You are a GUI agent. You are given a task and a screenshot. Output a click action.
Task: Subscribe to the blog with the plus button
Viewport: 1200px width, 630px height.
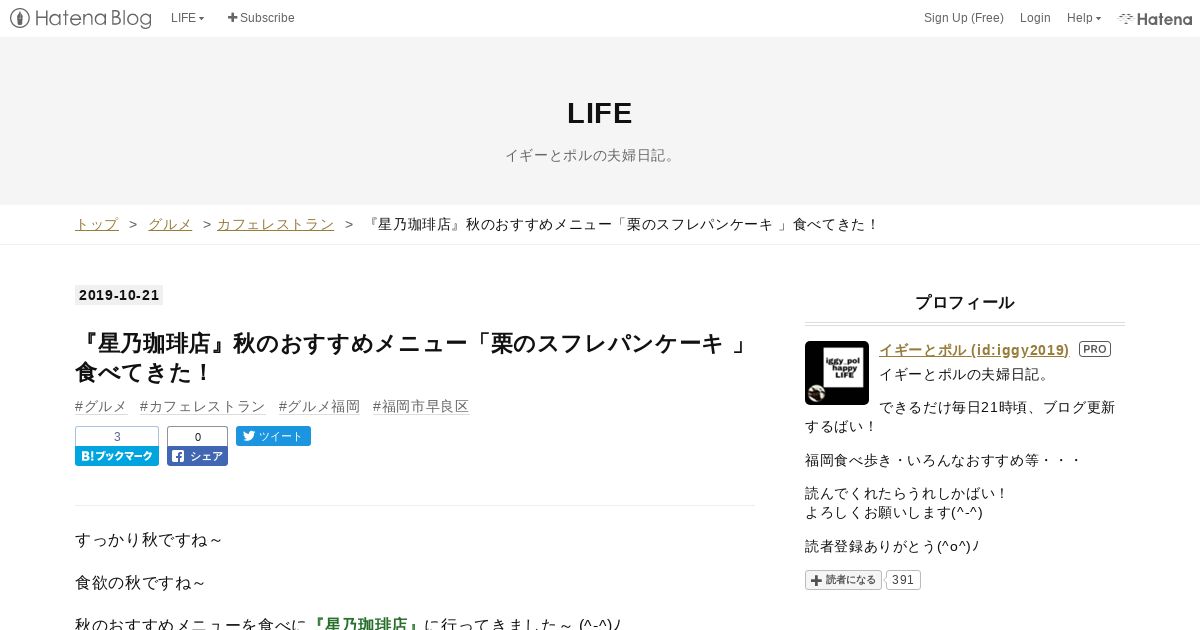point(261,18)
